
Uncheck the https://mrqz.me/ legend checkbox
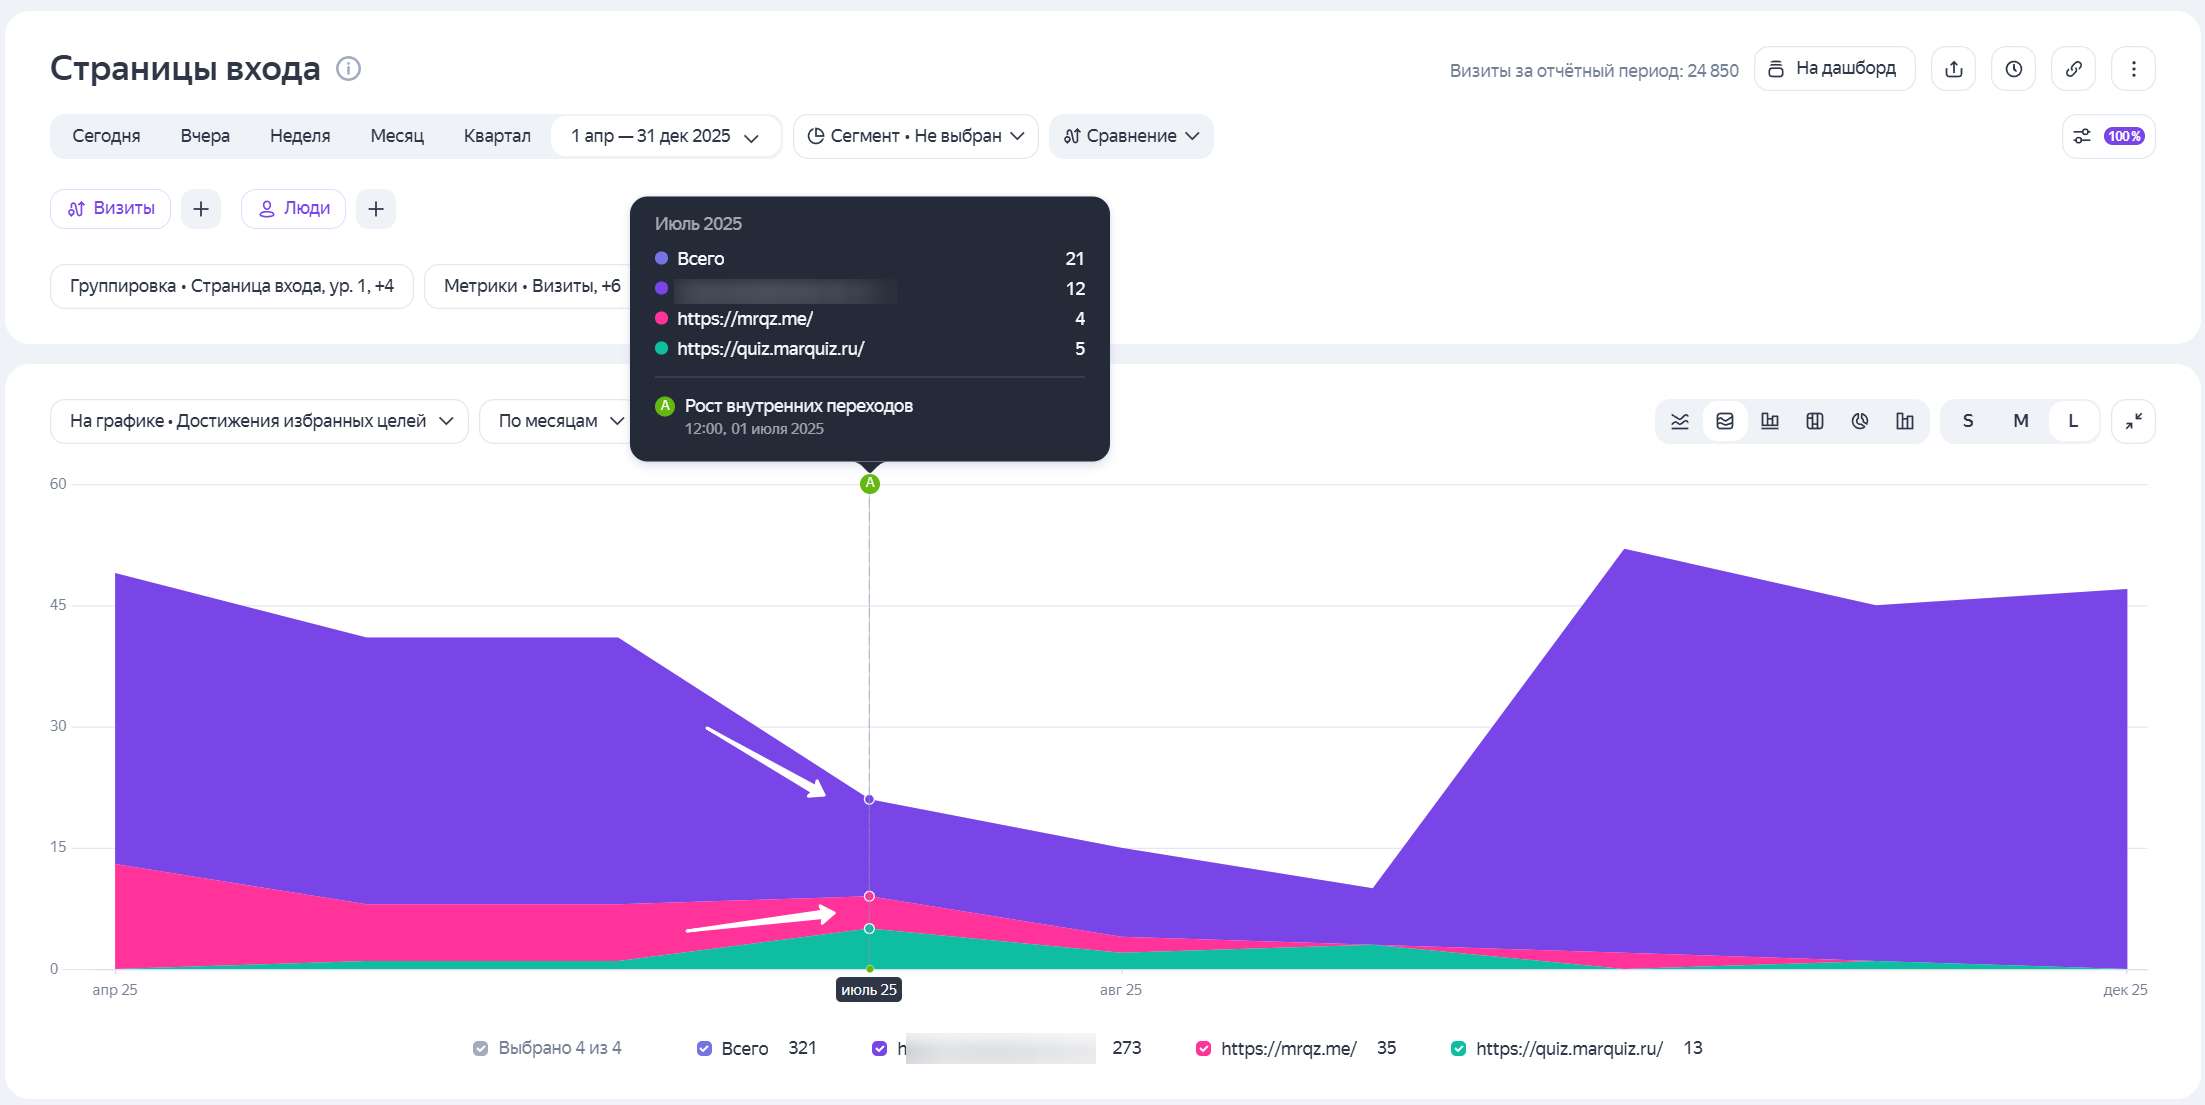[1204, 1048]
